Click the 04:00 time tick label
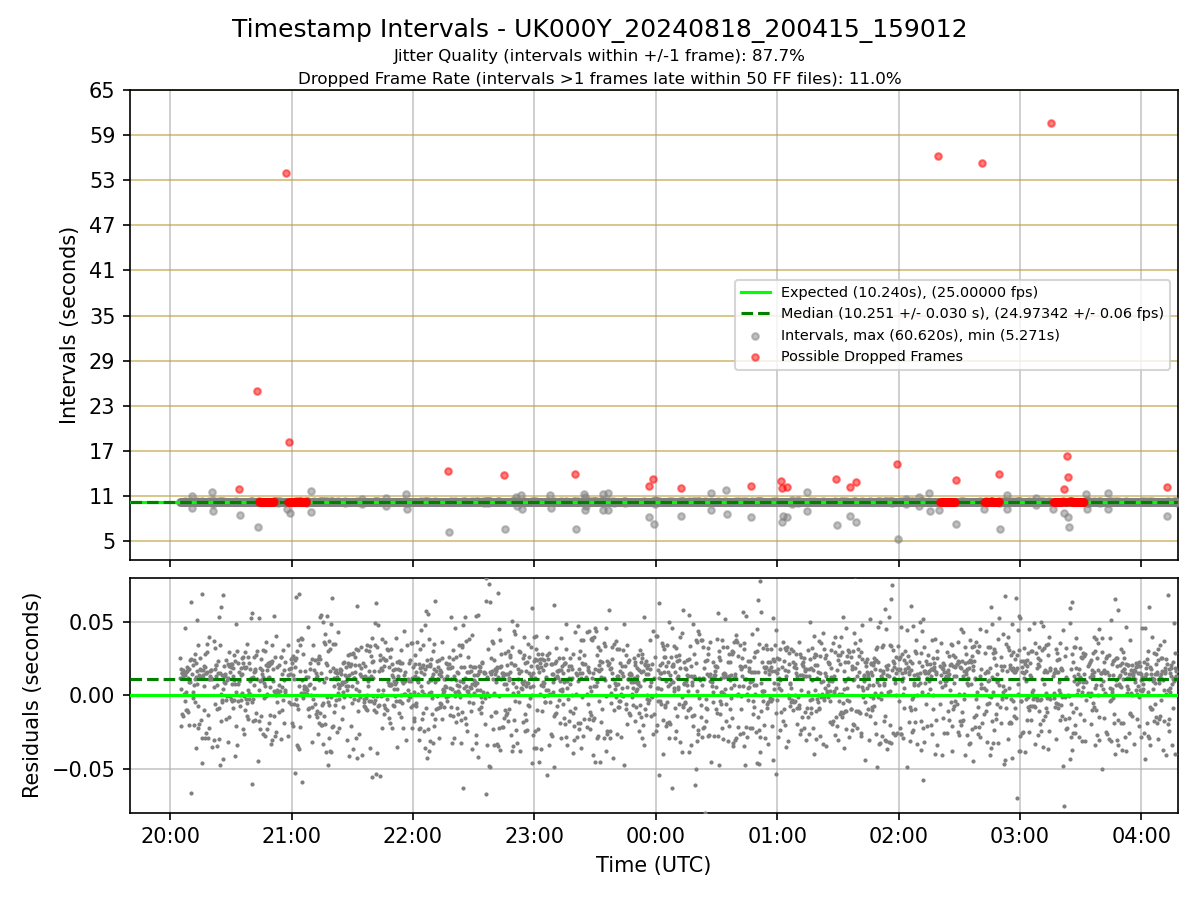1200x900 pixels. 1141,834
